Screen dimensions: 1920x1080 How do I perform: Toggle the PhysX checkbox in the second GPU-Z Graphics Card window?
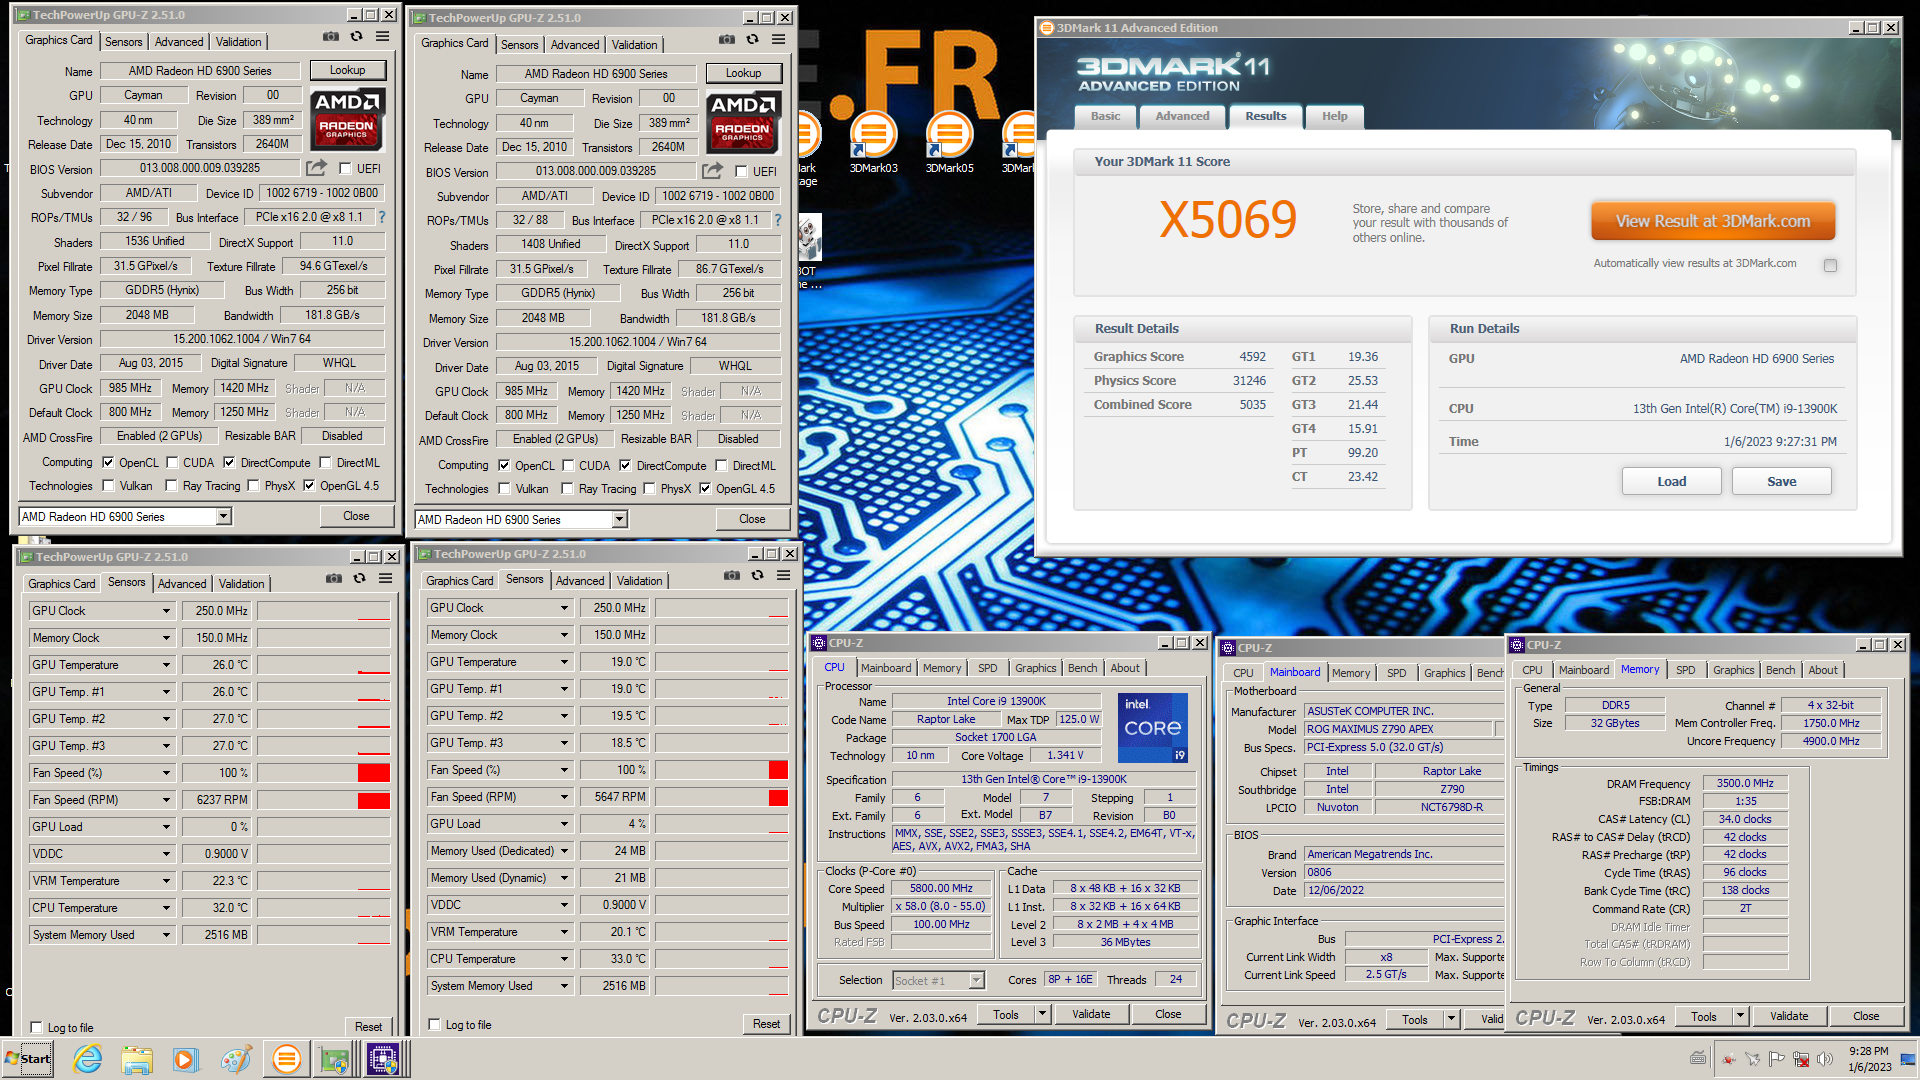click(x=649, y=489)
